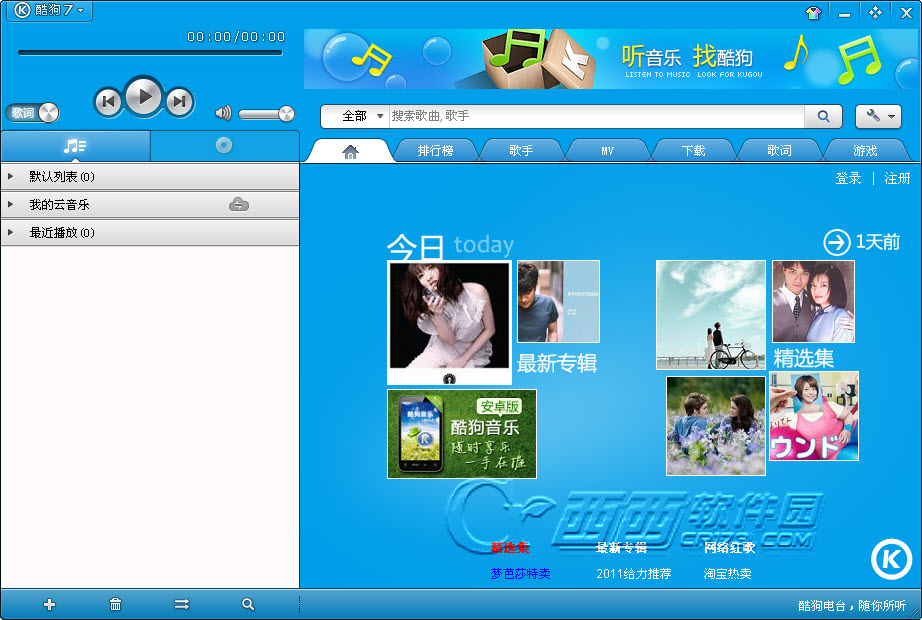This screenshot has width=922, height=620.
Task: Change play mode with the arrows icon
Action: [x=181, y=604]
